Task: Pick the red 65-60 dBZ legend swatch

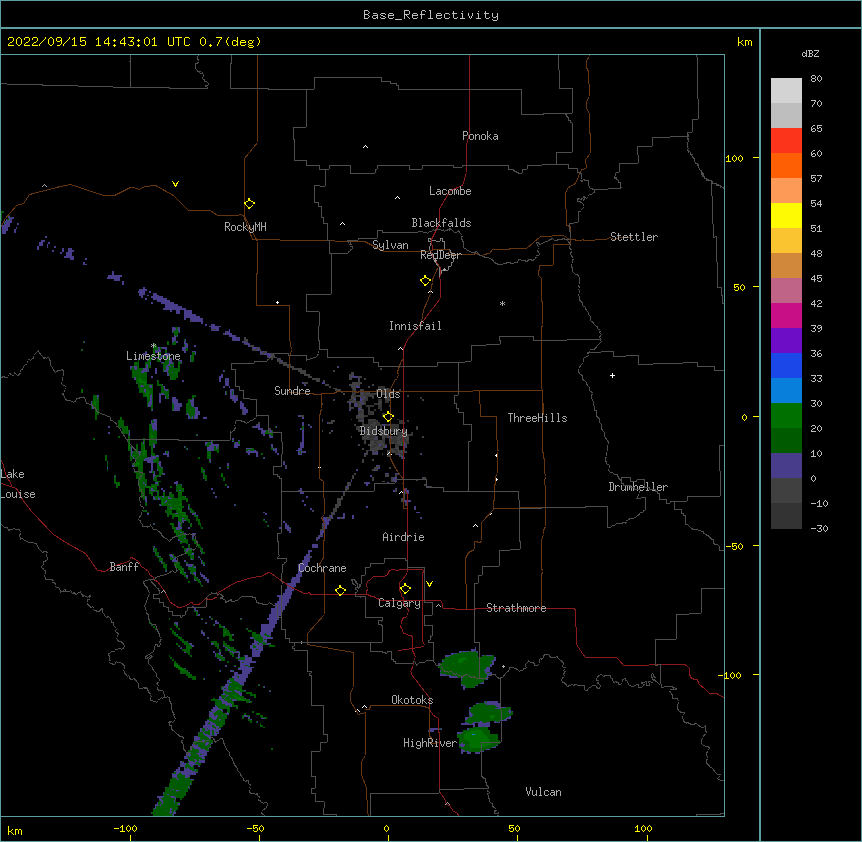Action: pyautogui.click(x=786, y=140)
